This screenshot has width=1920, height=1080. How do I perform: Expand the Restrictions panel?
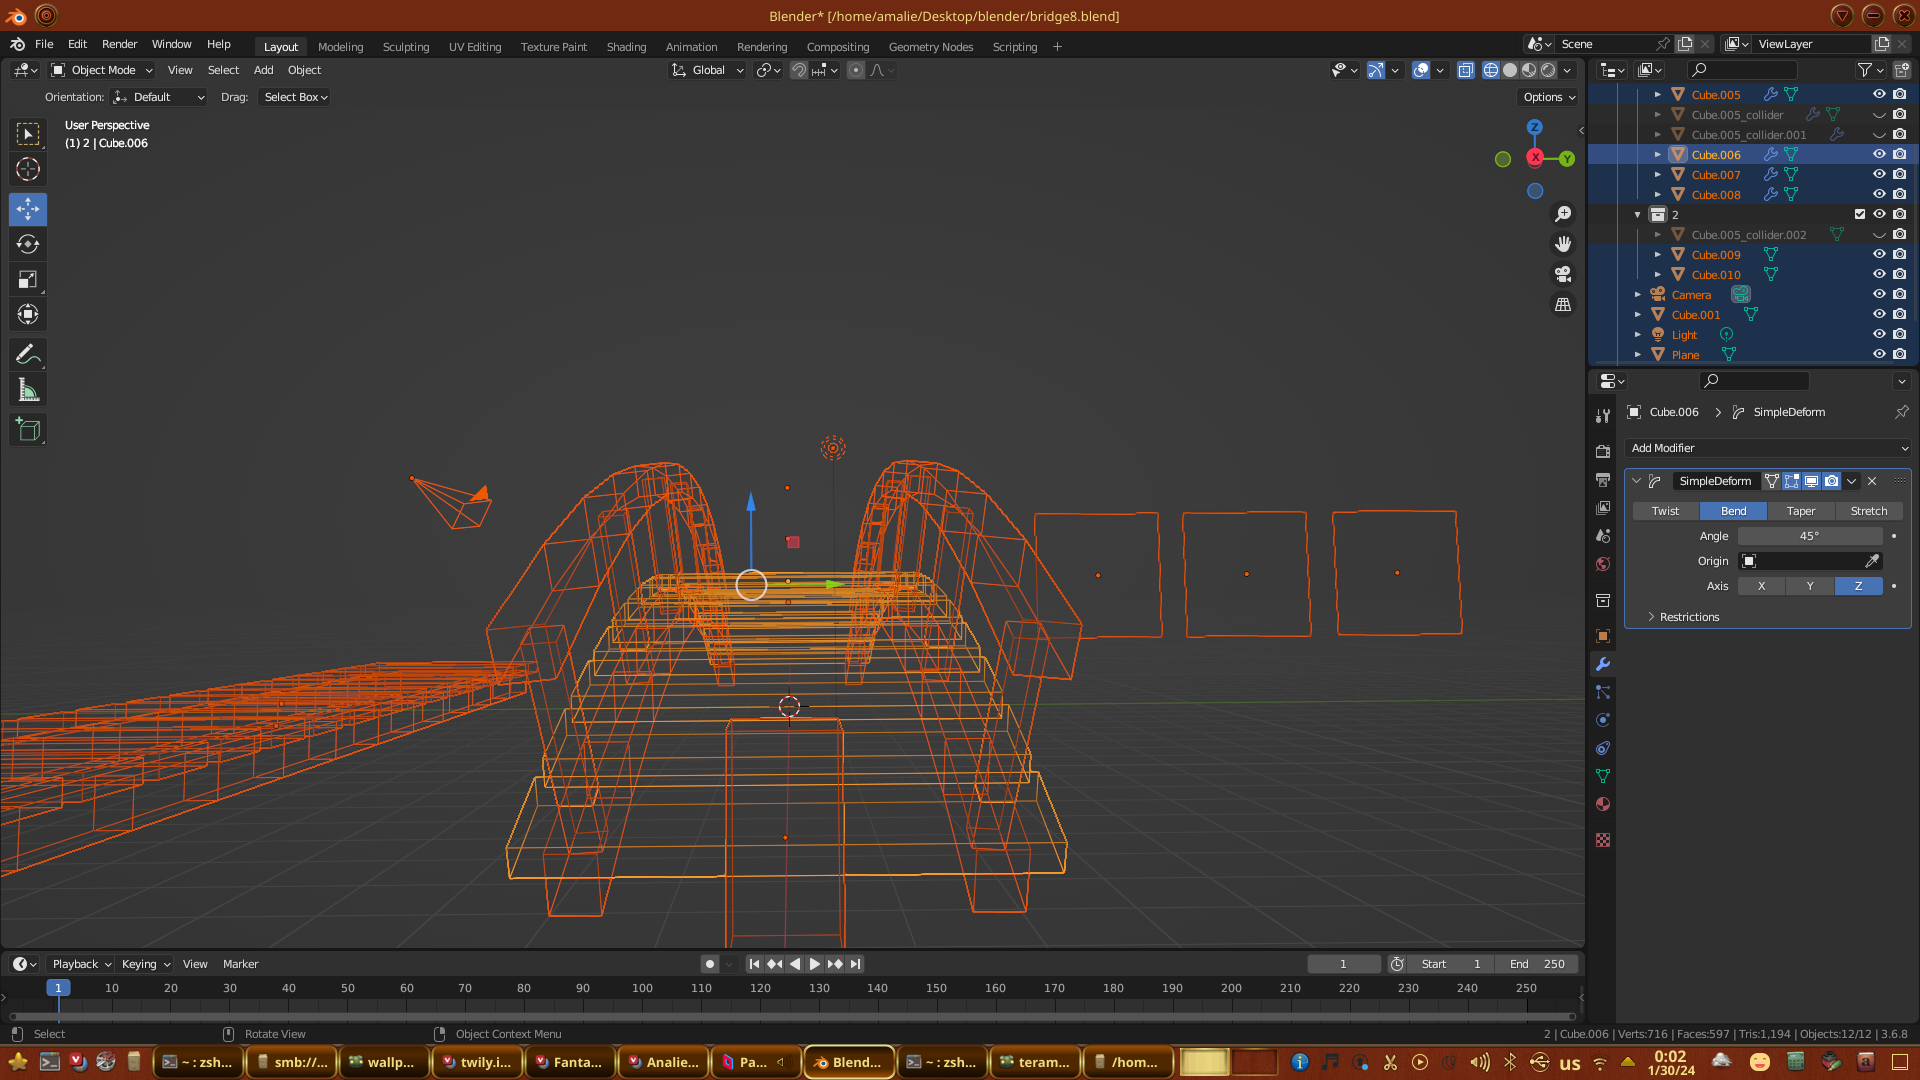pos(1688,617)
